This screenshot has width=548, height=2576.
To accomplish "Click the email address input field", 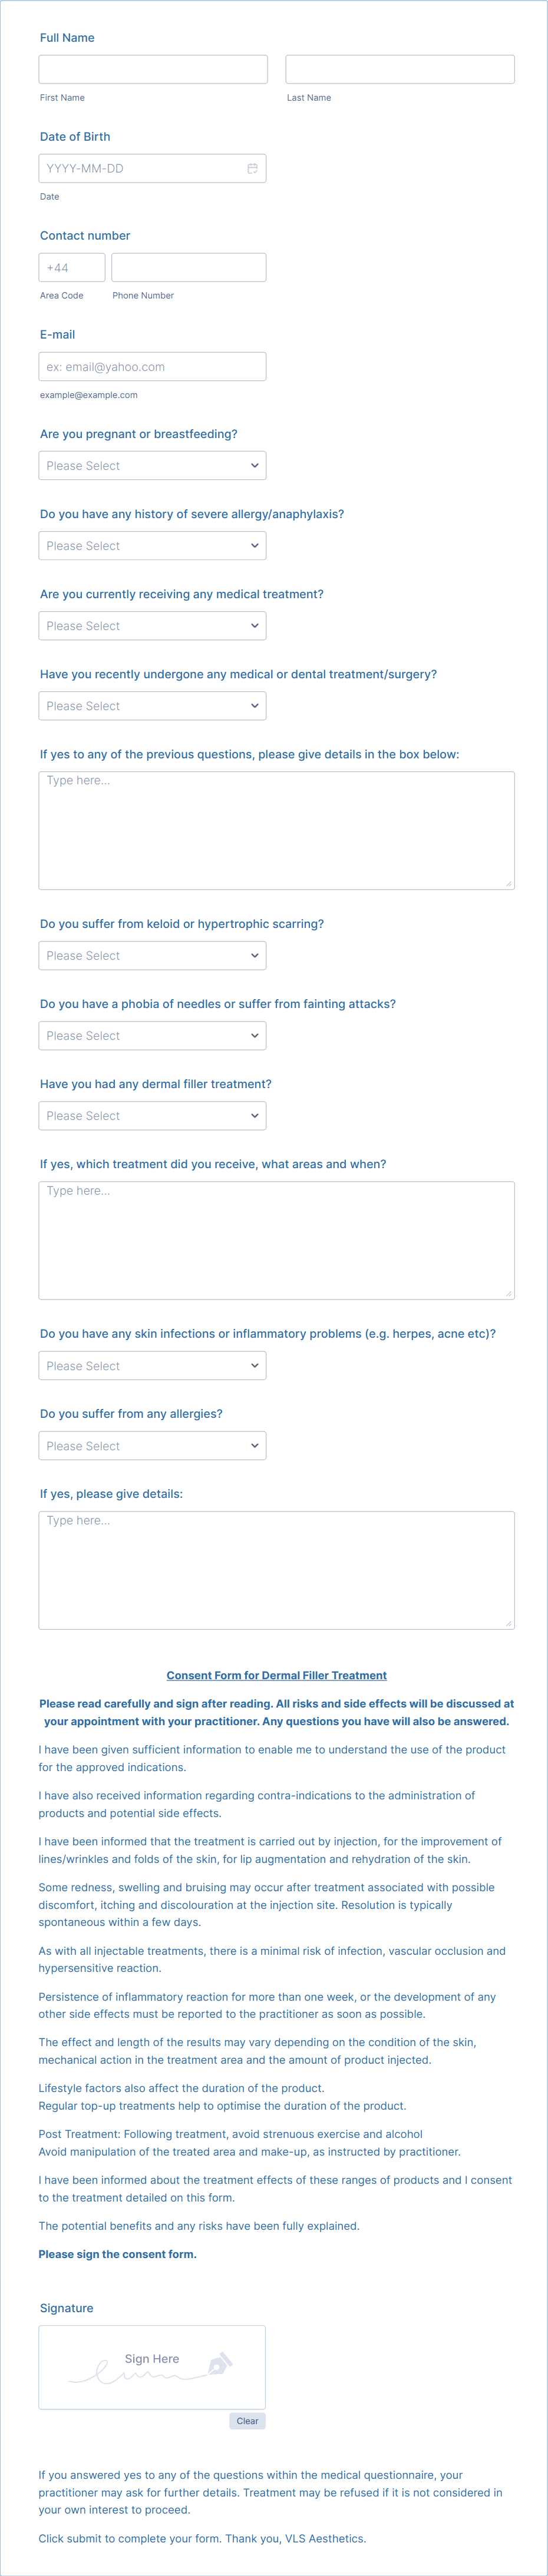I will coord(152,366).
